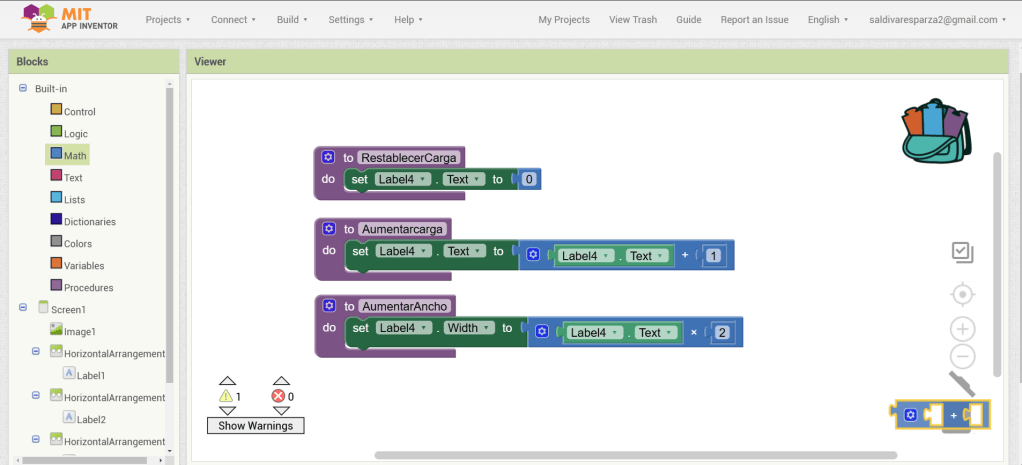Open the backpack icon in the viewer
The image size is (1022, 465).
[x=935, y=130]
